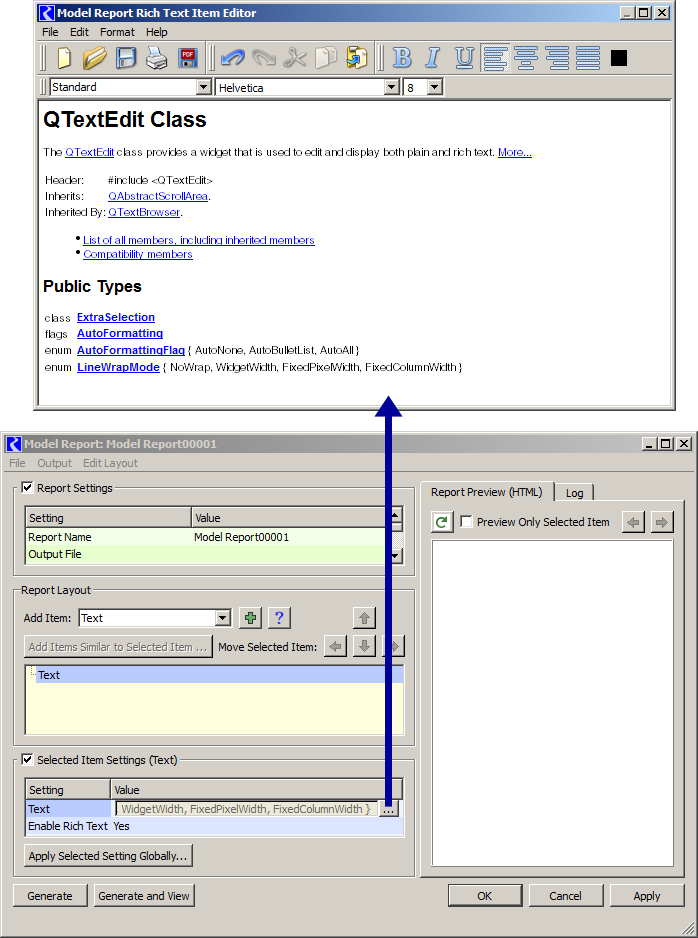The image size is (698, 938).
Task: Go to next preview page arrow
Action: click(662, 522)
